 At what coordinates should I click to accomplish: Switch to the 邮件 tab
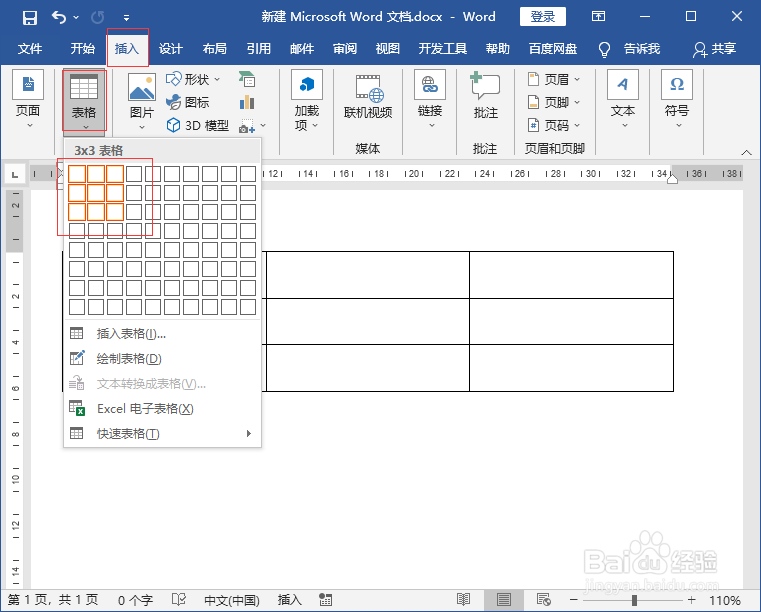pyautogui.click(x=302, y=49)
